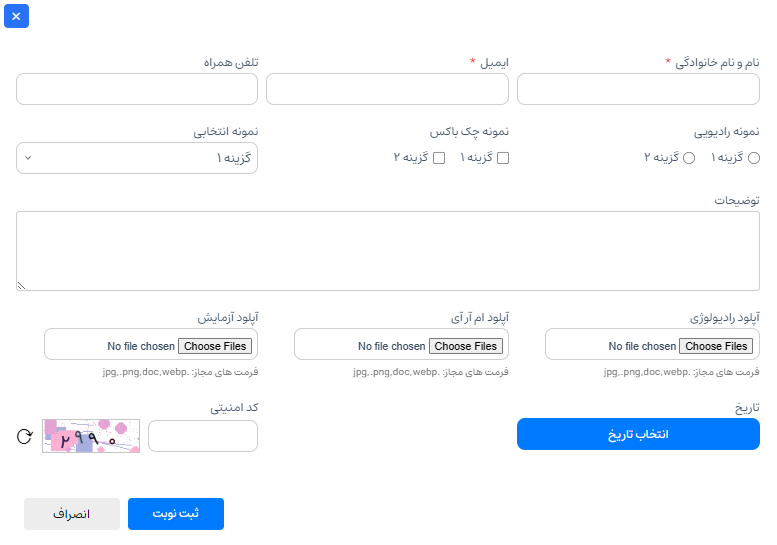The width and height of the screenshot is (777, 545).
Task: Choose files for آپلود ام آر آی
Action: tap(466, 346)
